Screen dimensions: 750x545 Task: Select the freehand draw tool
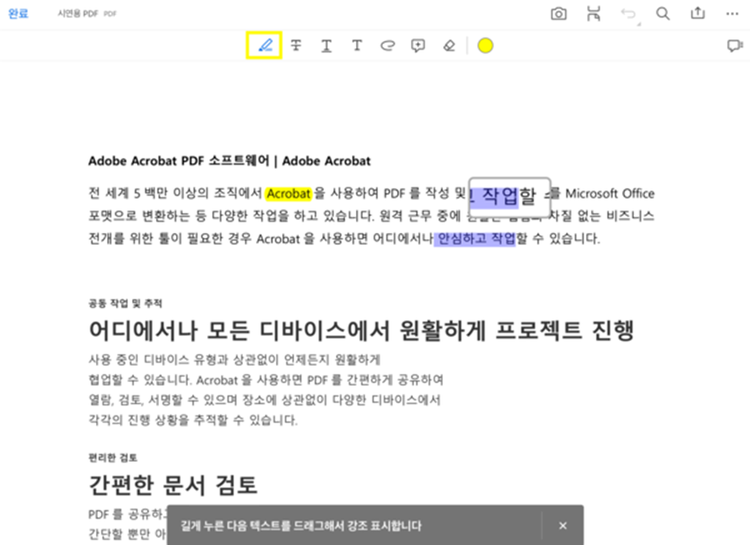(387, 45)
